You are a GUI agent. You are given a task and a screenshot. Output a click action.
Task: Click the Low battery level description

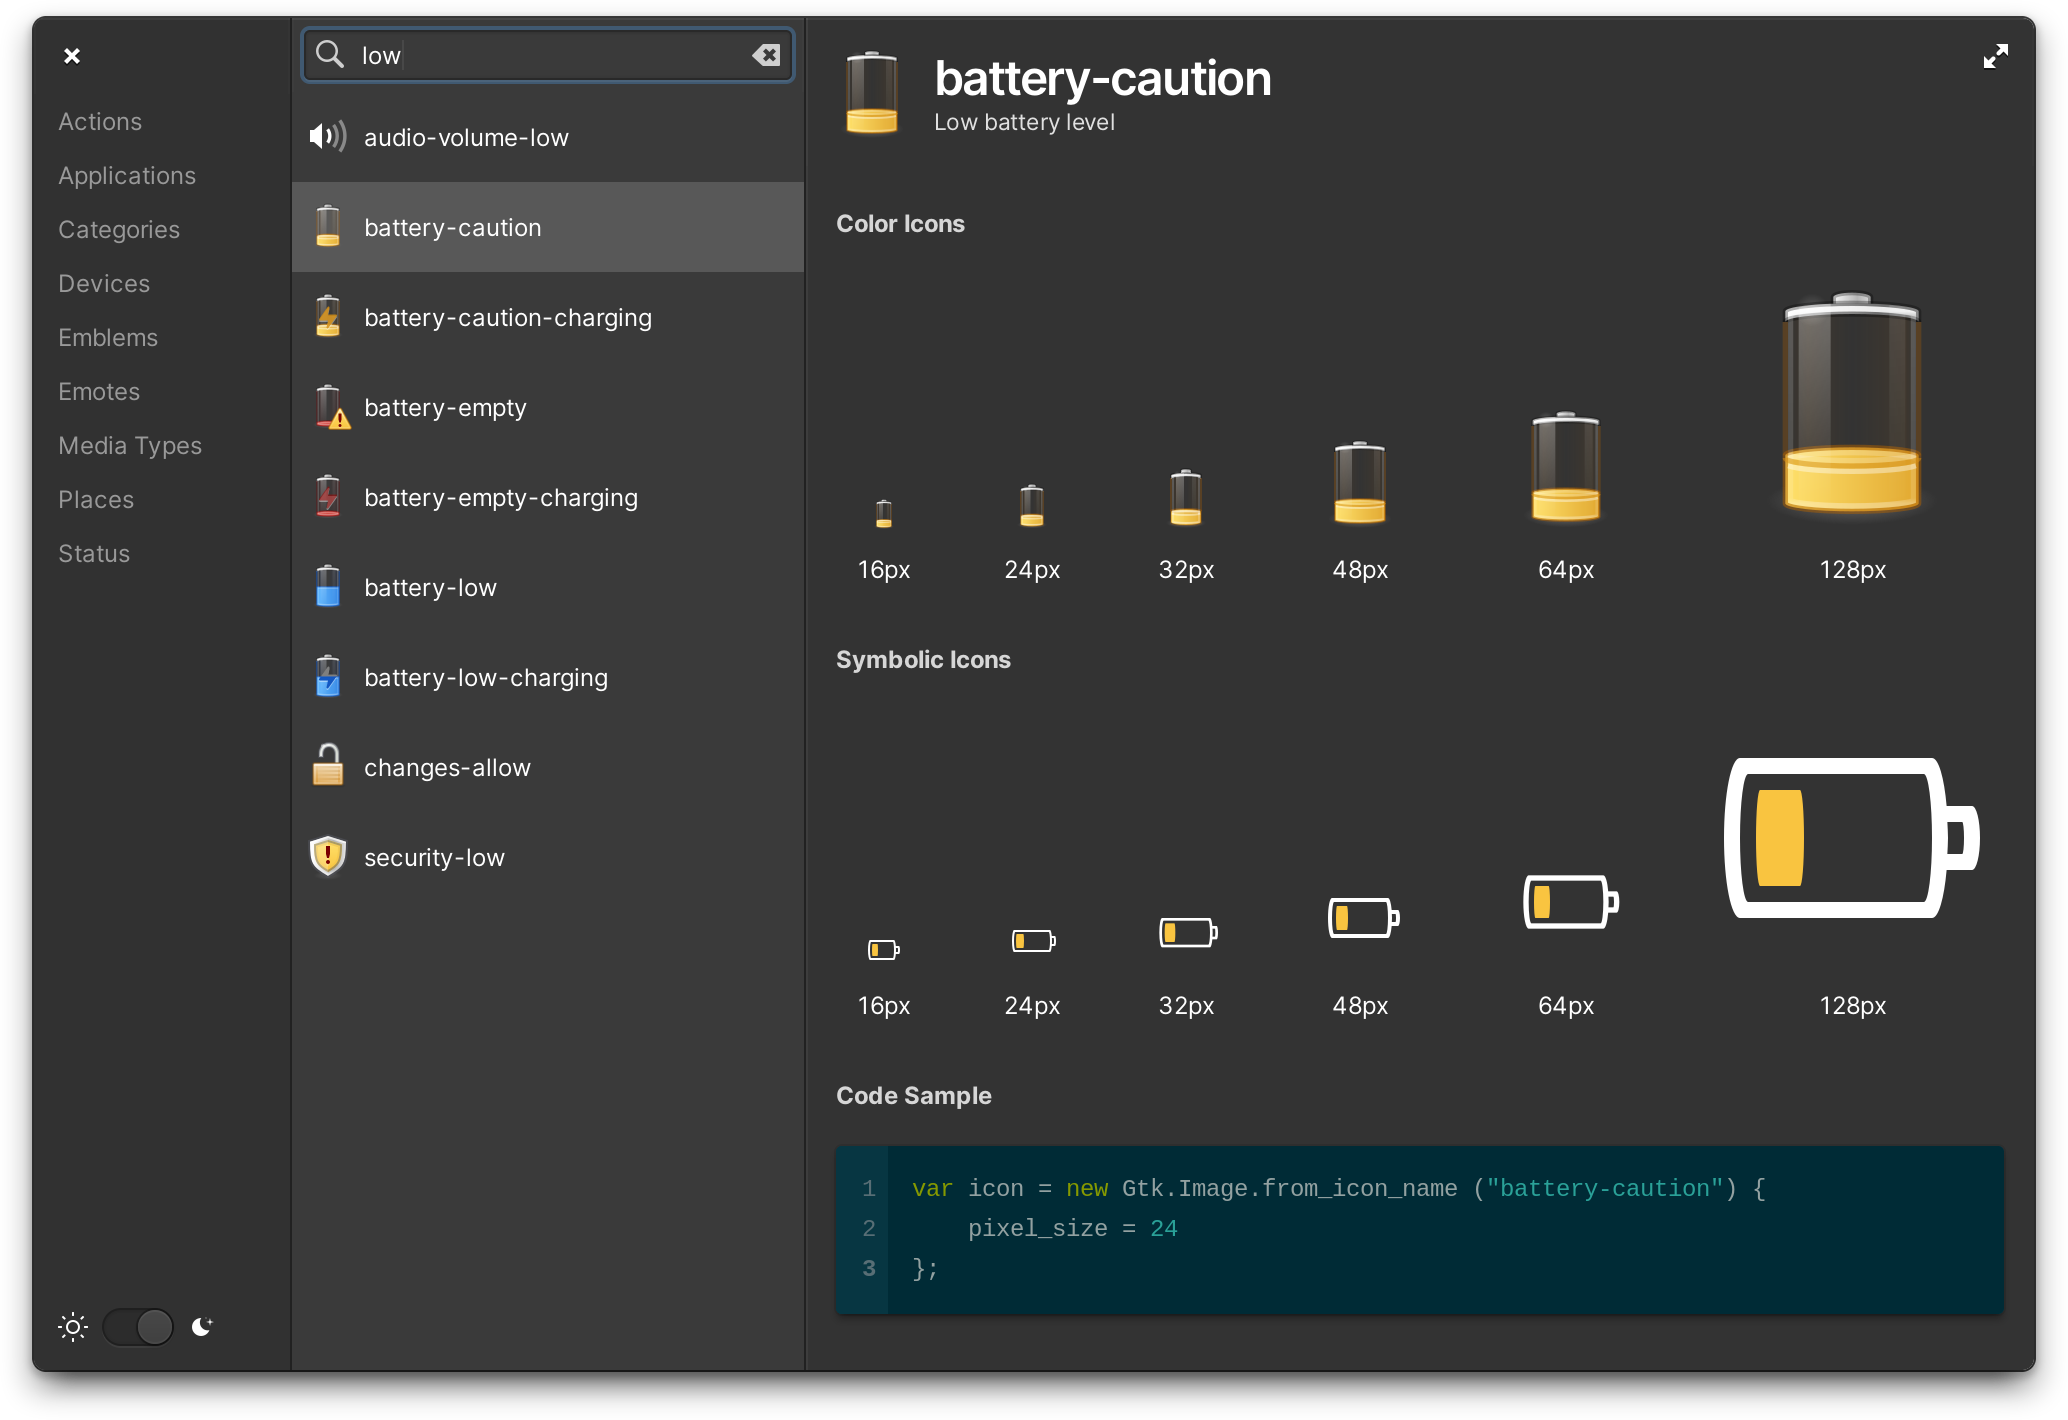click(x=1024, y=122)
